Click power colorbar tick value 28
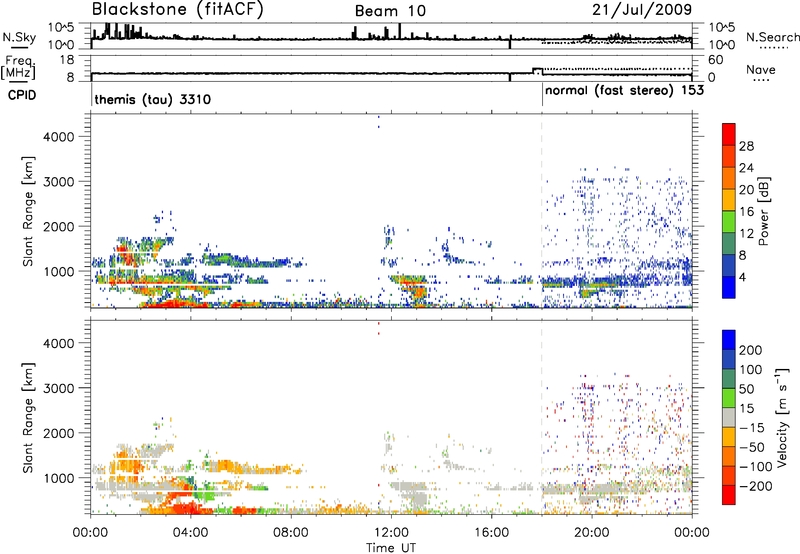800x554 pixels. tap(746, 146)
